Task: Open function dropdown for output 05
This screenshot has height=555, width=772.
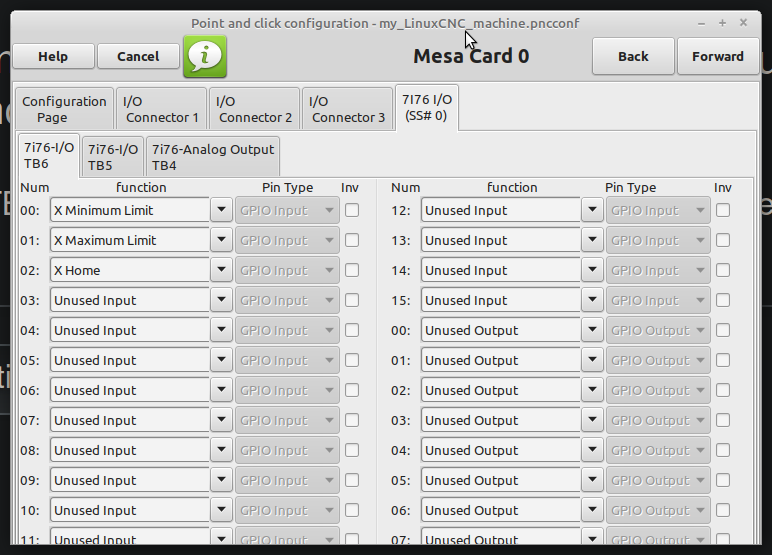Action: tap(592, 481)
